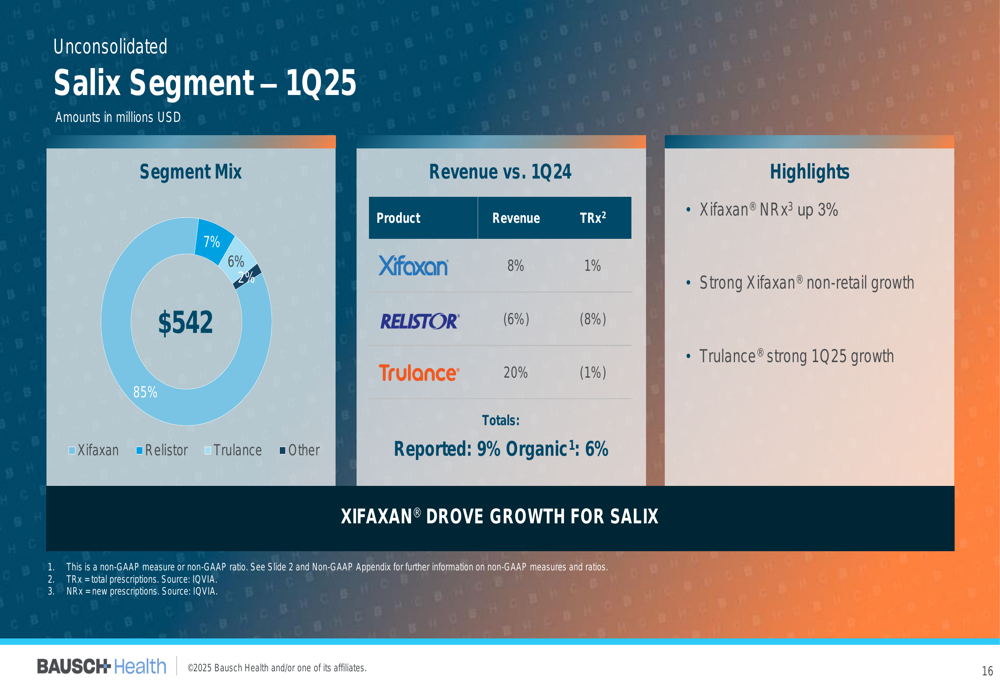The image size is (1000, 685).
Task: Click the Trulance brand logo in the table
Action: point(419,372)
